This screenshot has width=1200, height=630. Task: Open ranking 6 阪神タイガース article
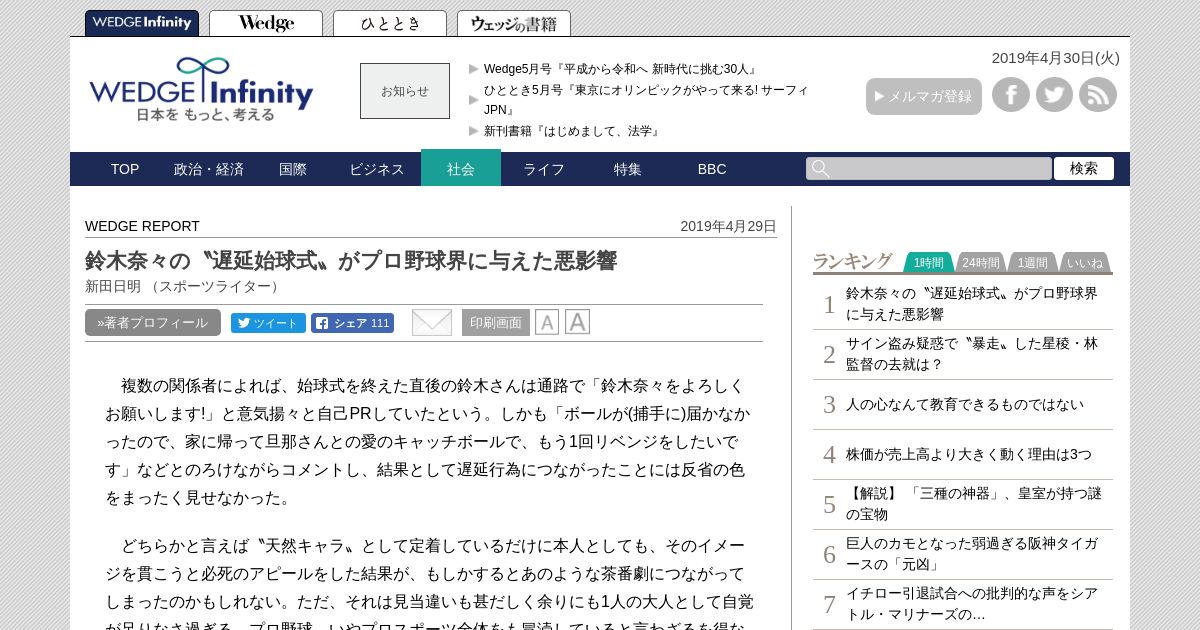coord(972,553)
